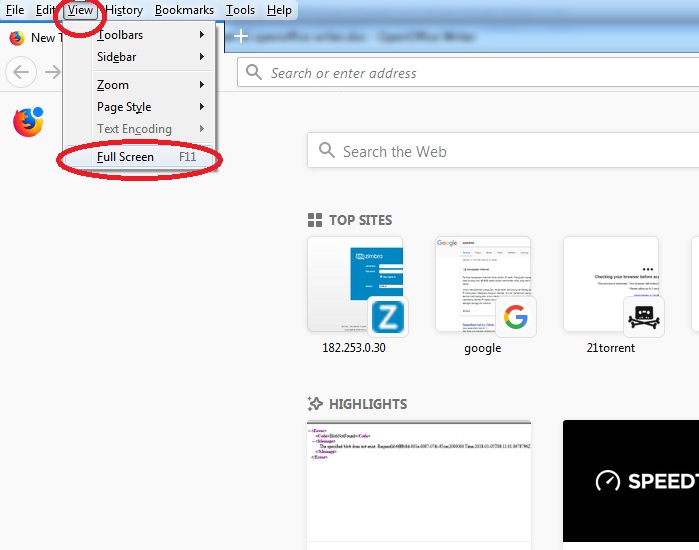Open the History menu
699x550 pixels.
pyautogui.click(x=124, y=10)
